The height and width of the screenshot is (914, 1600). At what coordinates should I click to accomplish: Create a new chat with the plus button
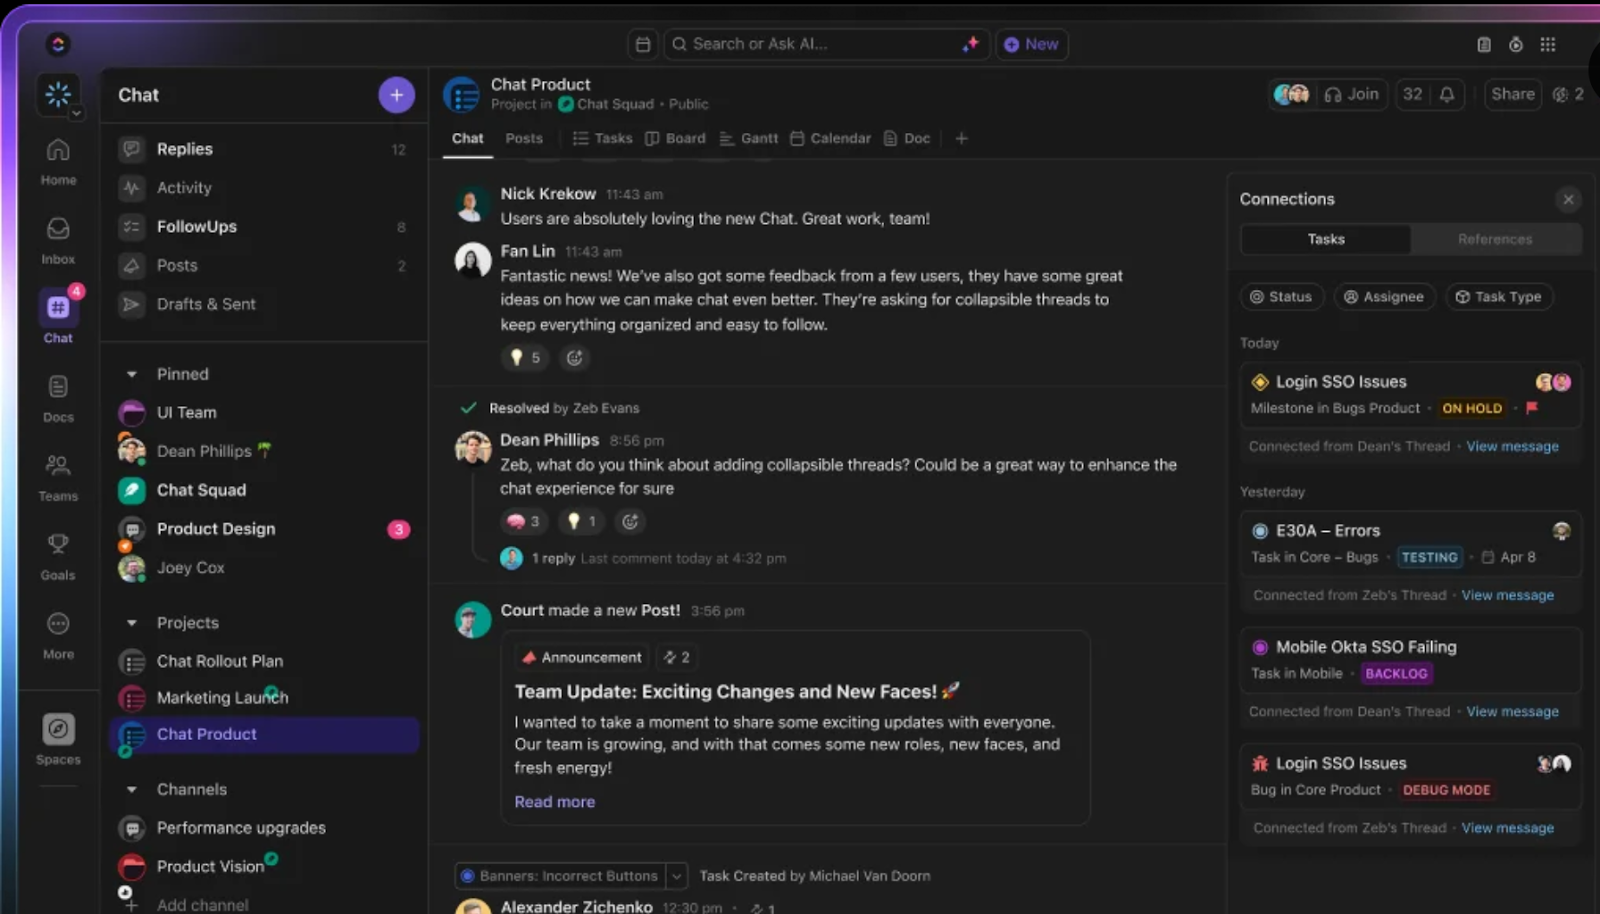coord(396,94)
